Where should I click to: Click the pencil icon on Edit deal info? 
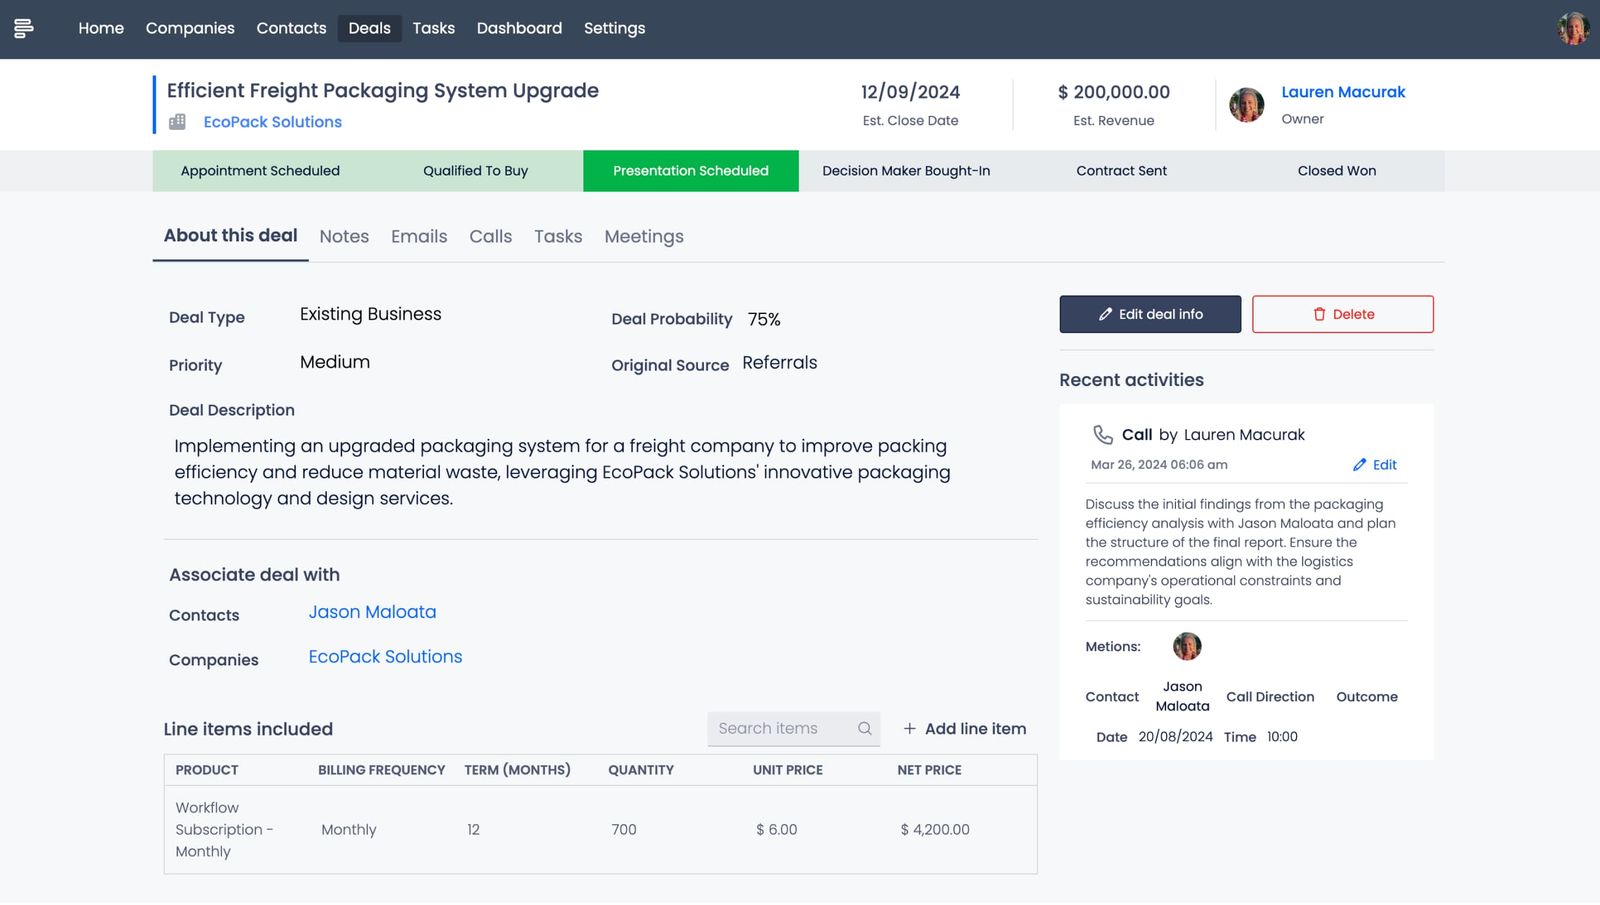coord(1107,313)
